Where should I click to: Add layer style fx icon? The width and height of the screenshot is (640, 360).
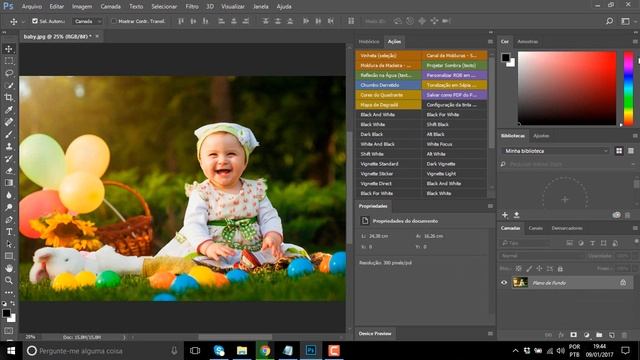pos(561,335)
